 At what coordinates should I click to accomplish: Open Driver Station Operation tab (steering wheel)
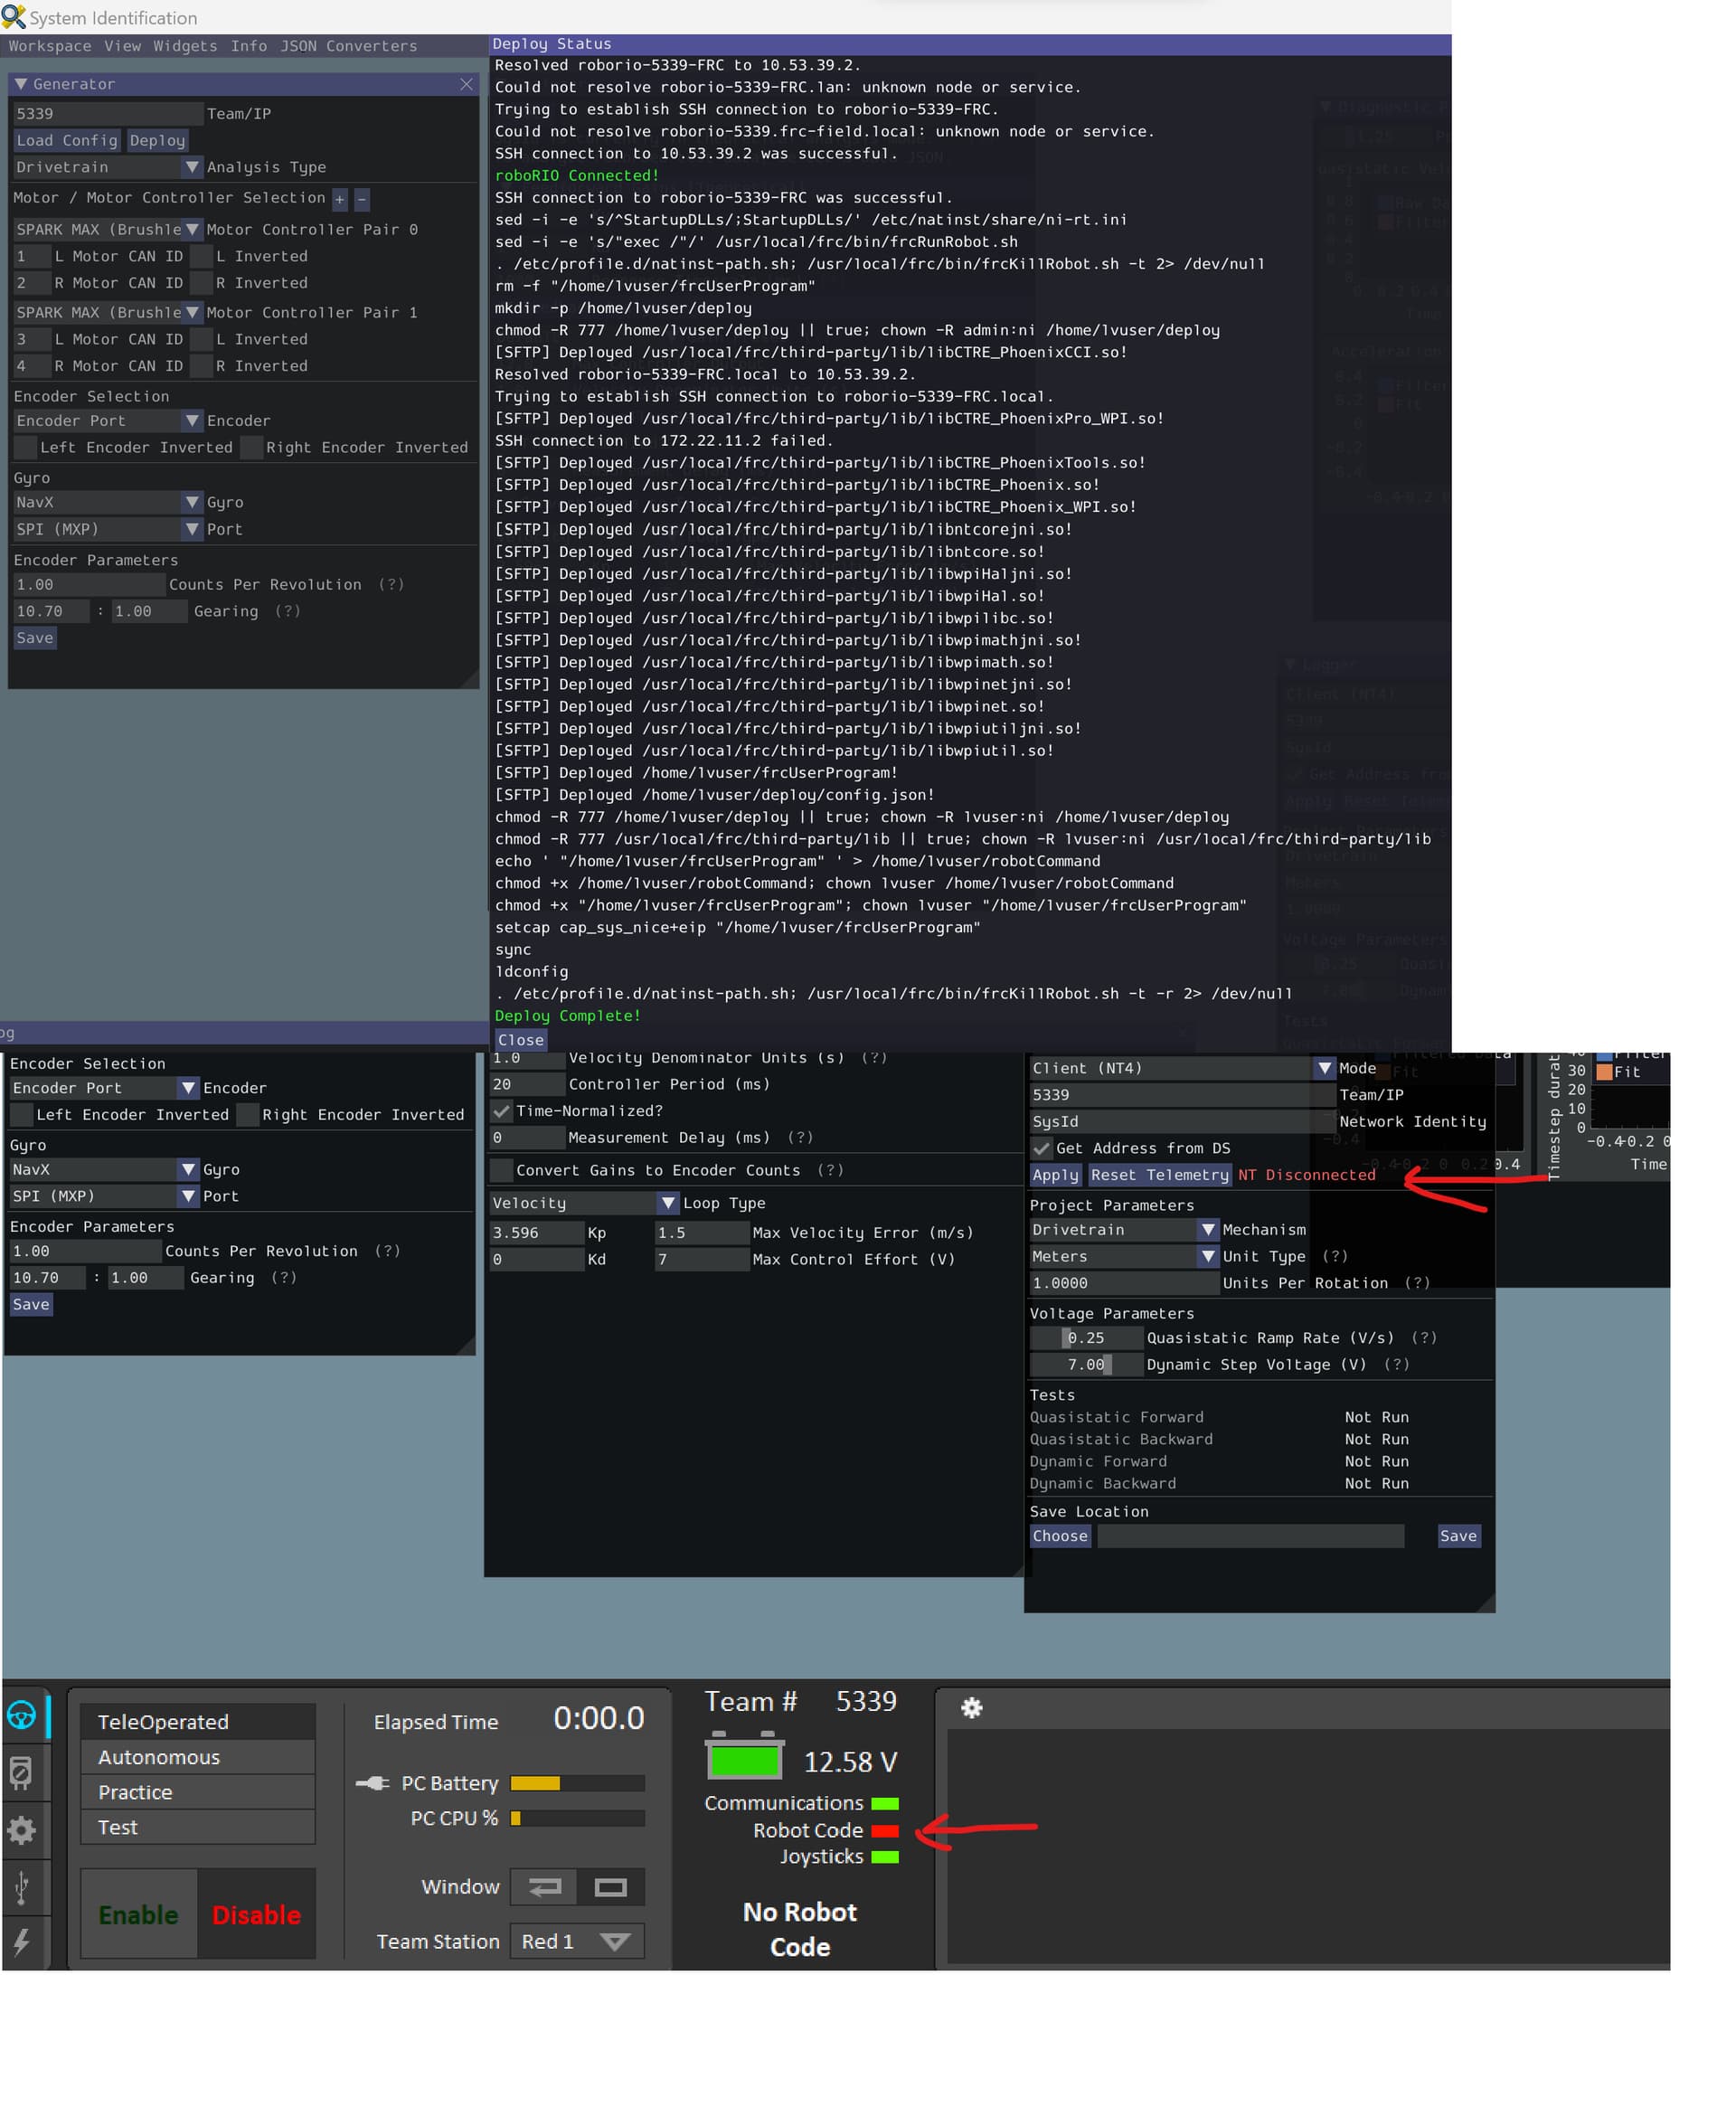click(x=22, y=1716)
